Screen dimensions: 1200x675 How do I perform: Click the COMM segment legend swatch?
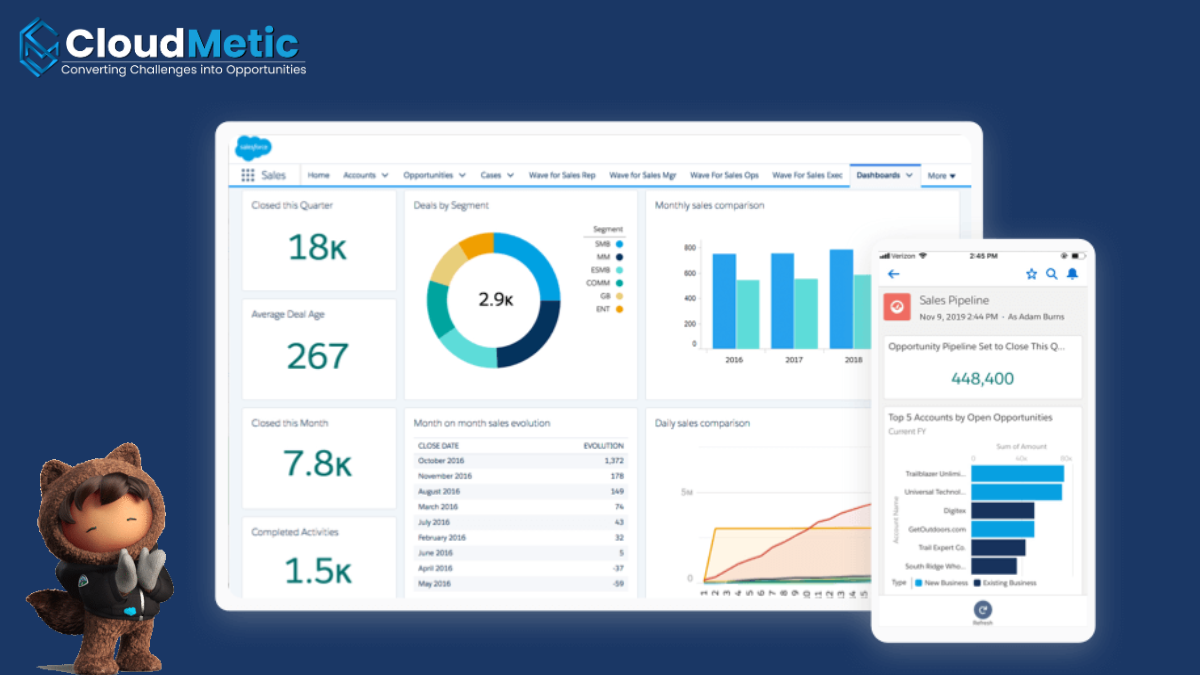pos(620,283)
